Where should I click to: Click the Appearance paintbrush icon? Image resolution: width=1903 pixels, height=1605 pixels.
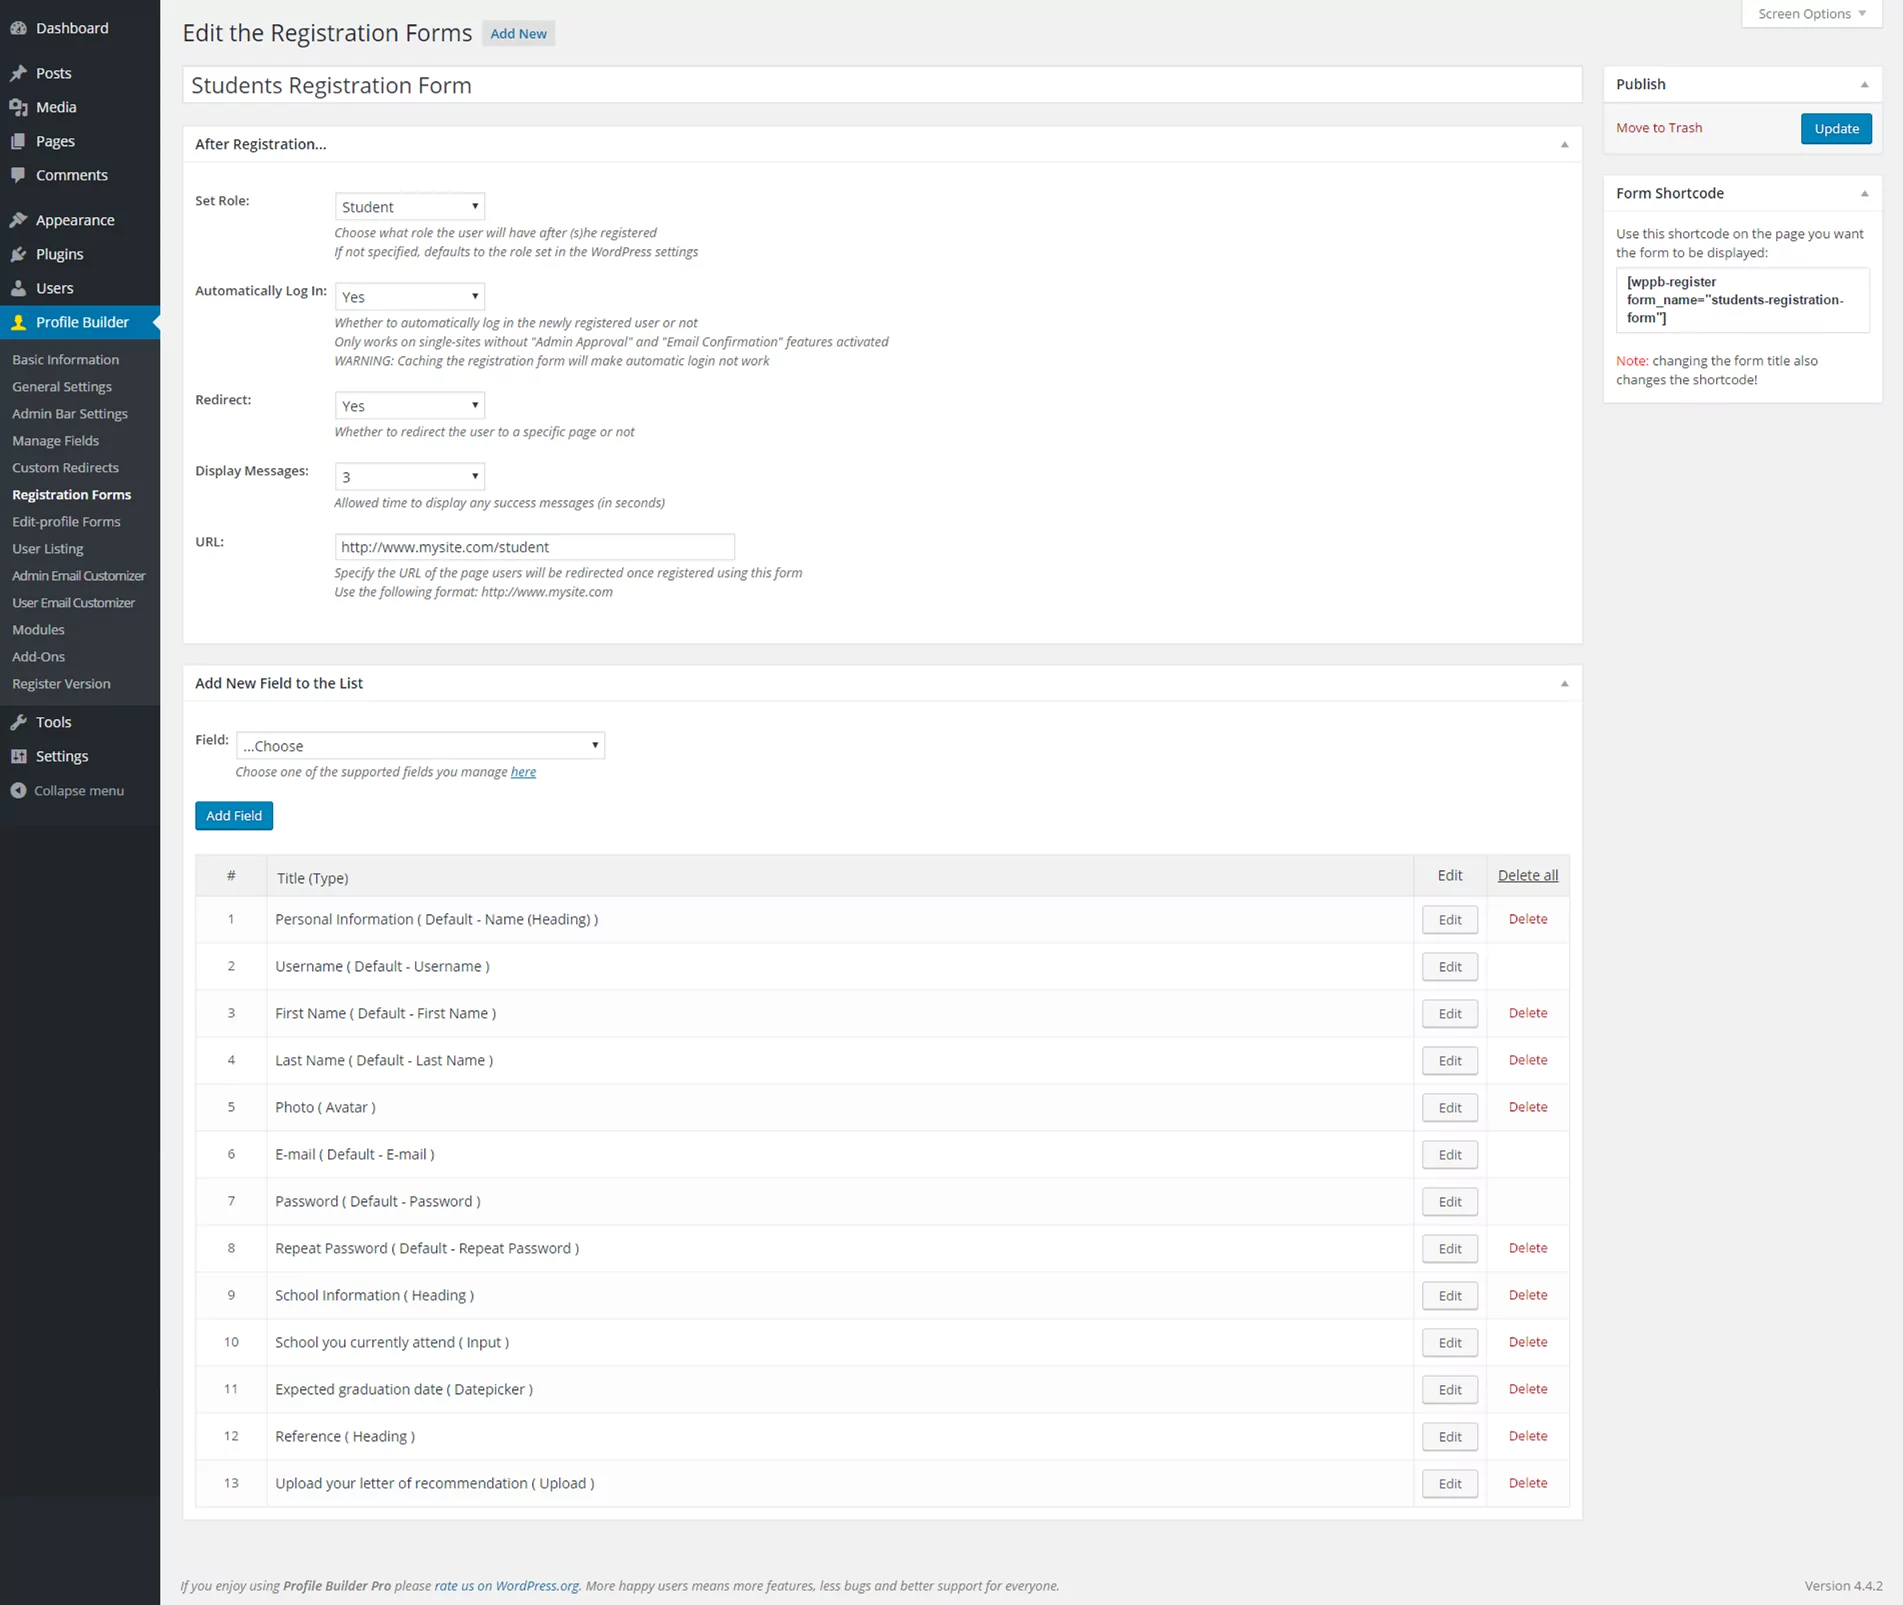pos(18,220)
